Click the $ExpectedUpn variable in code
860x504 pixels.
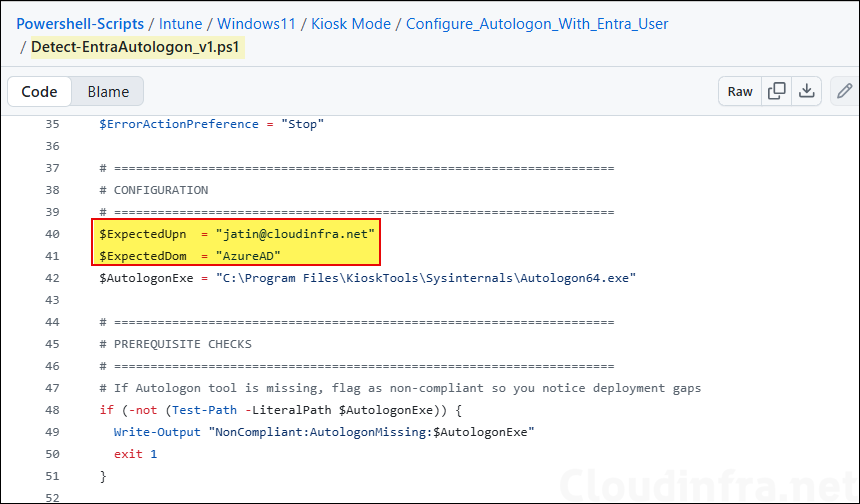coord(141,233)
